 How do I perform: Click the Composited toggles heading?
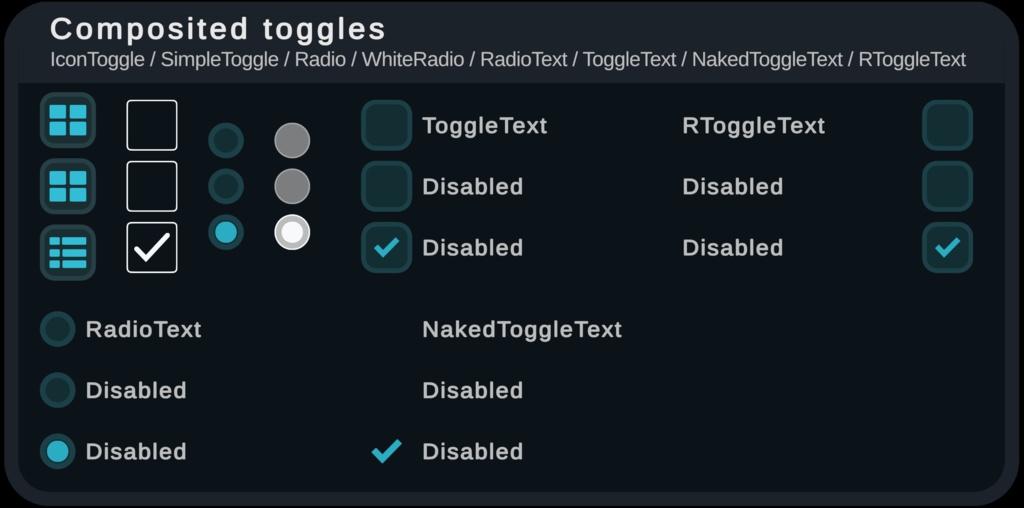pos(218,29)
